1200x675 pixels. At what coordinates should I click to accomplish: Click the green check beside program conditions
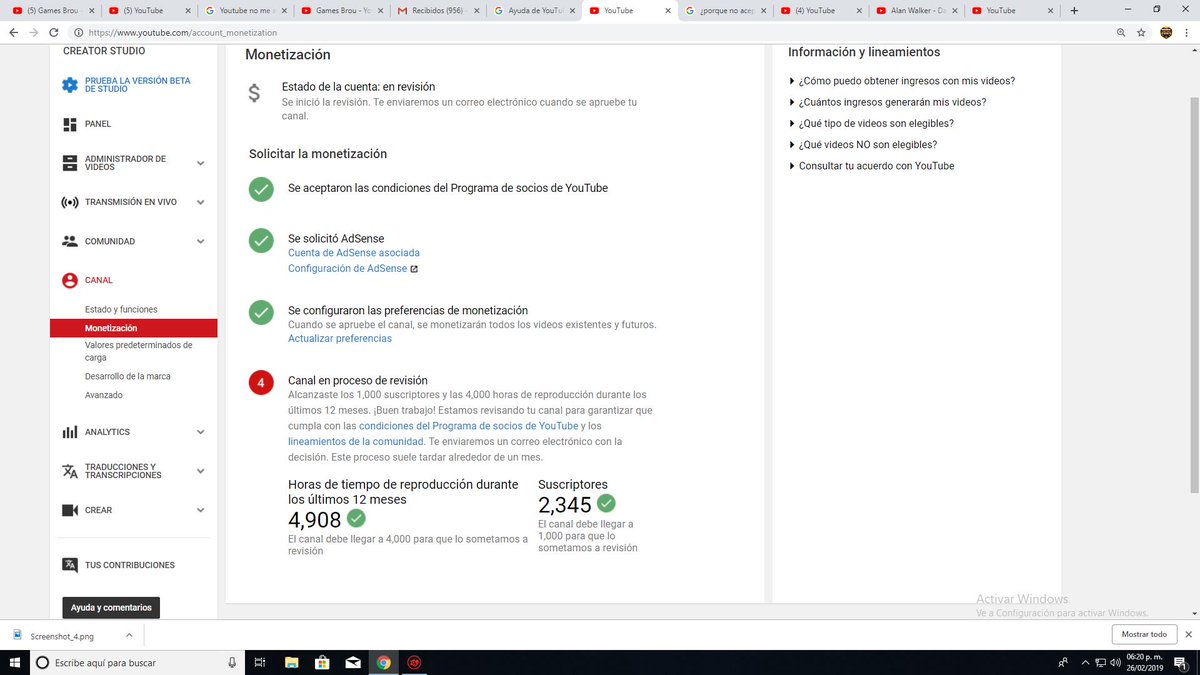click(x=261, y=188)
